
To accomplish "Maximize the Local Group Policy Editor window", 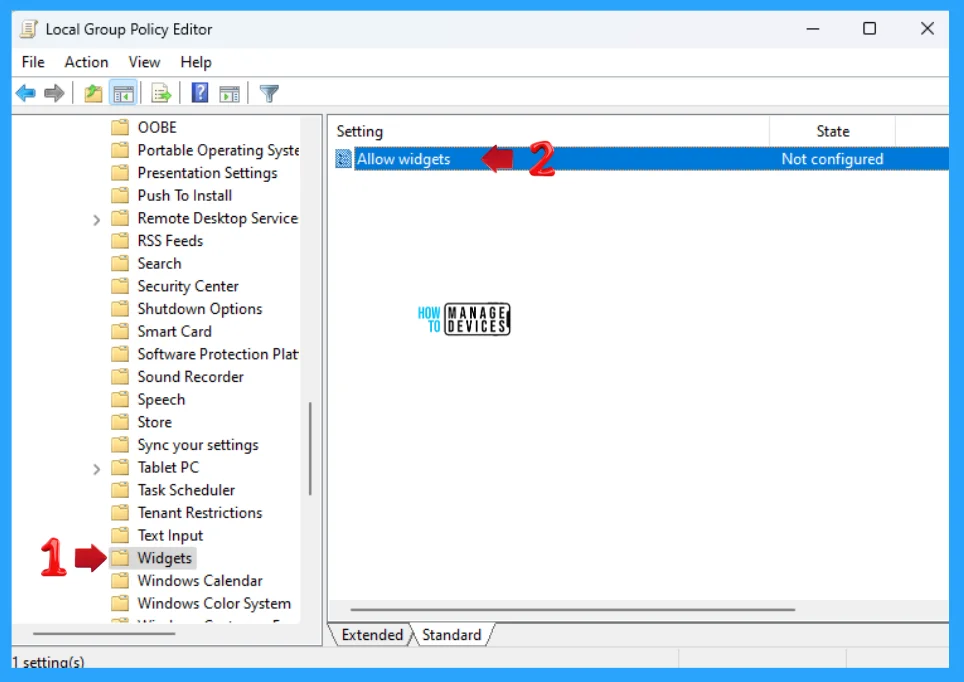I will click(x=869, y=28).
